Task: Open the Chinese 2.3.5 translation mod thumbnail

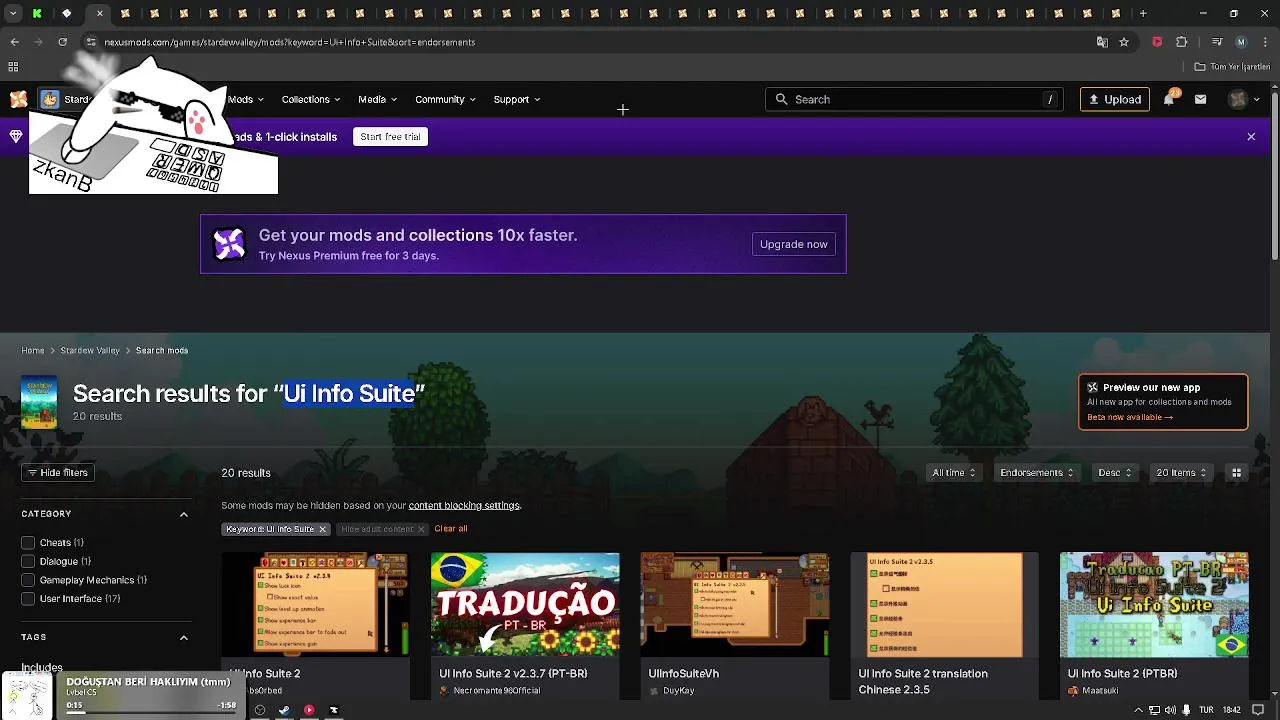Action: 944,605
